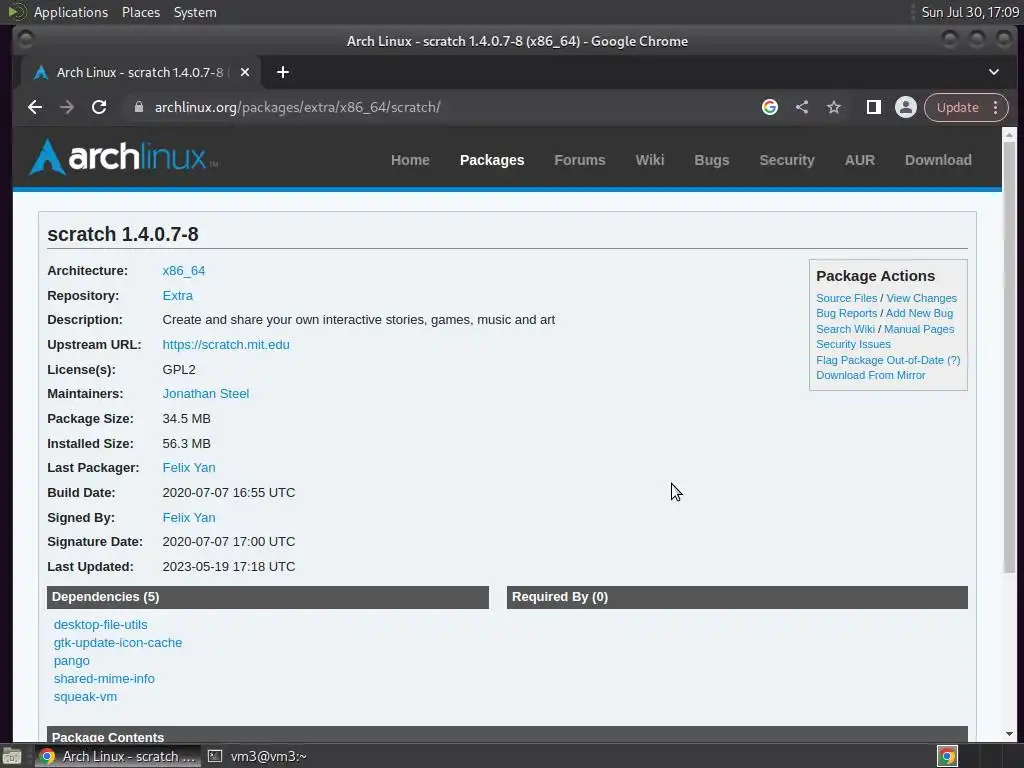1024x768 pixels.
Task: Open the AUR nav item
Action: coord(859,160)
